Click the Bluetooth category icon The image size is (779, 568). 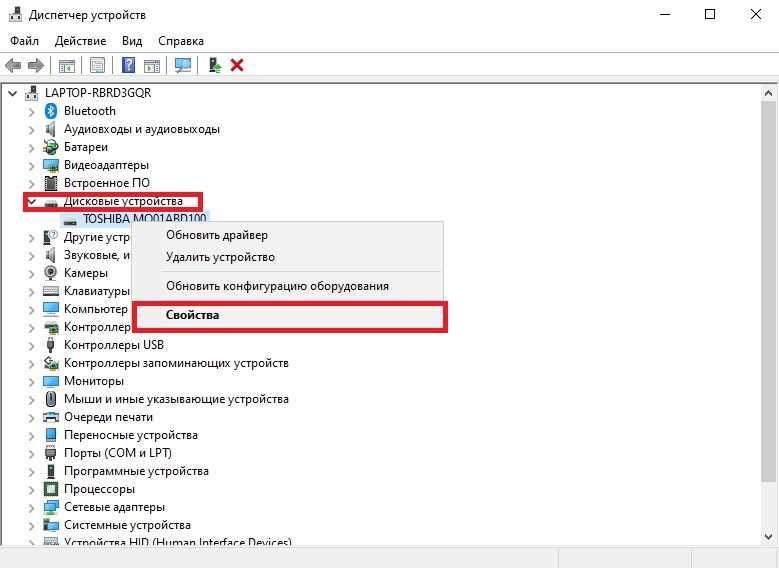(51, 111)
